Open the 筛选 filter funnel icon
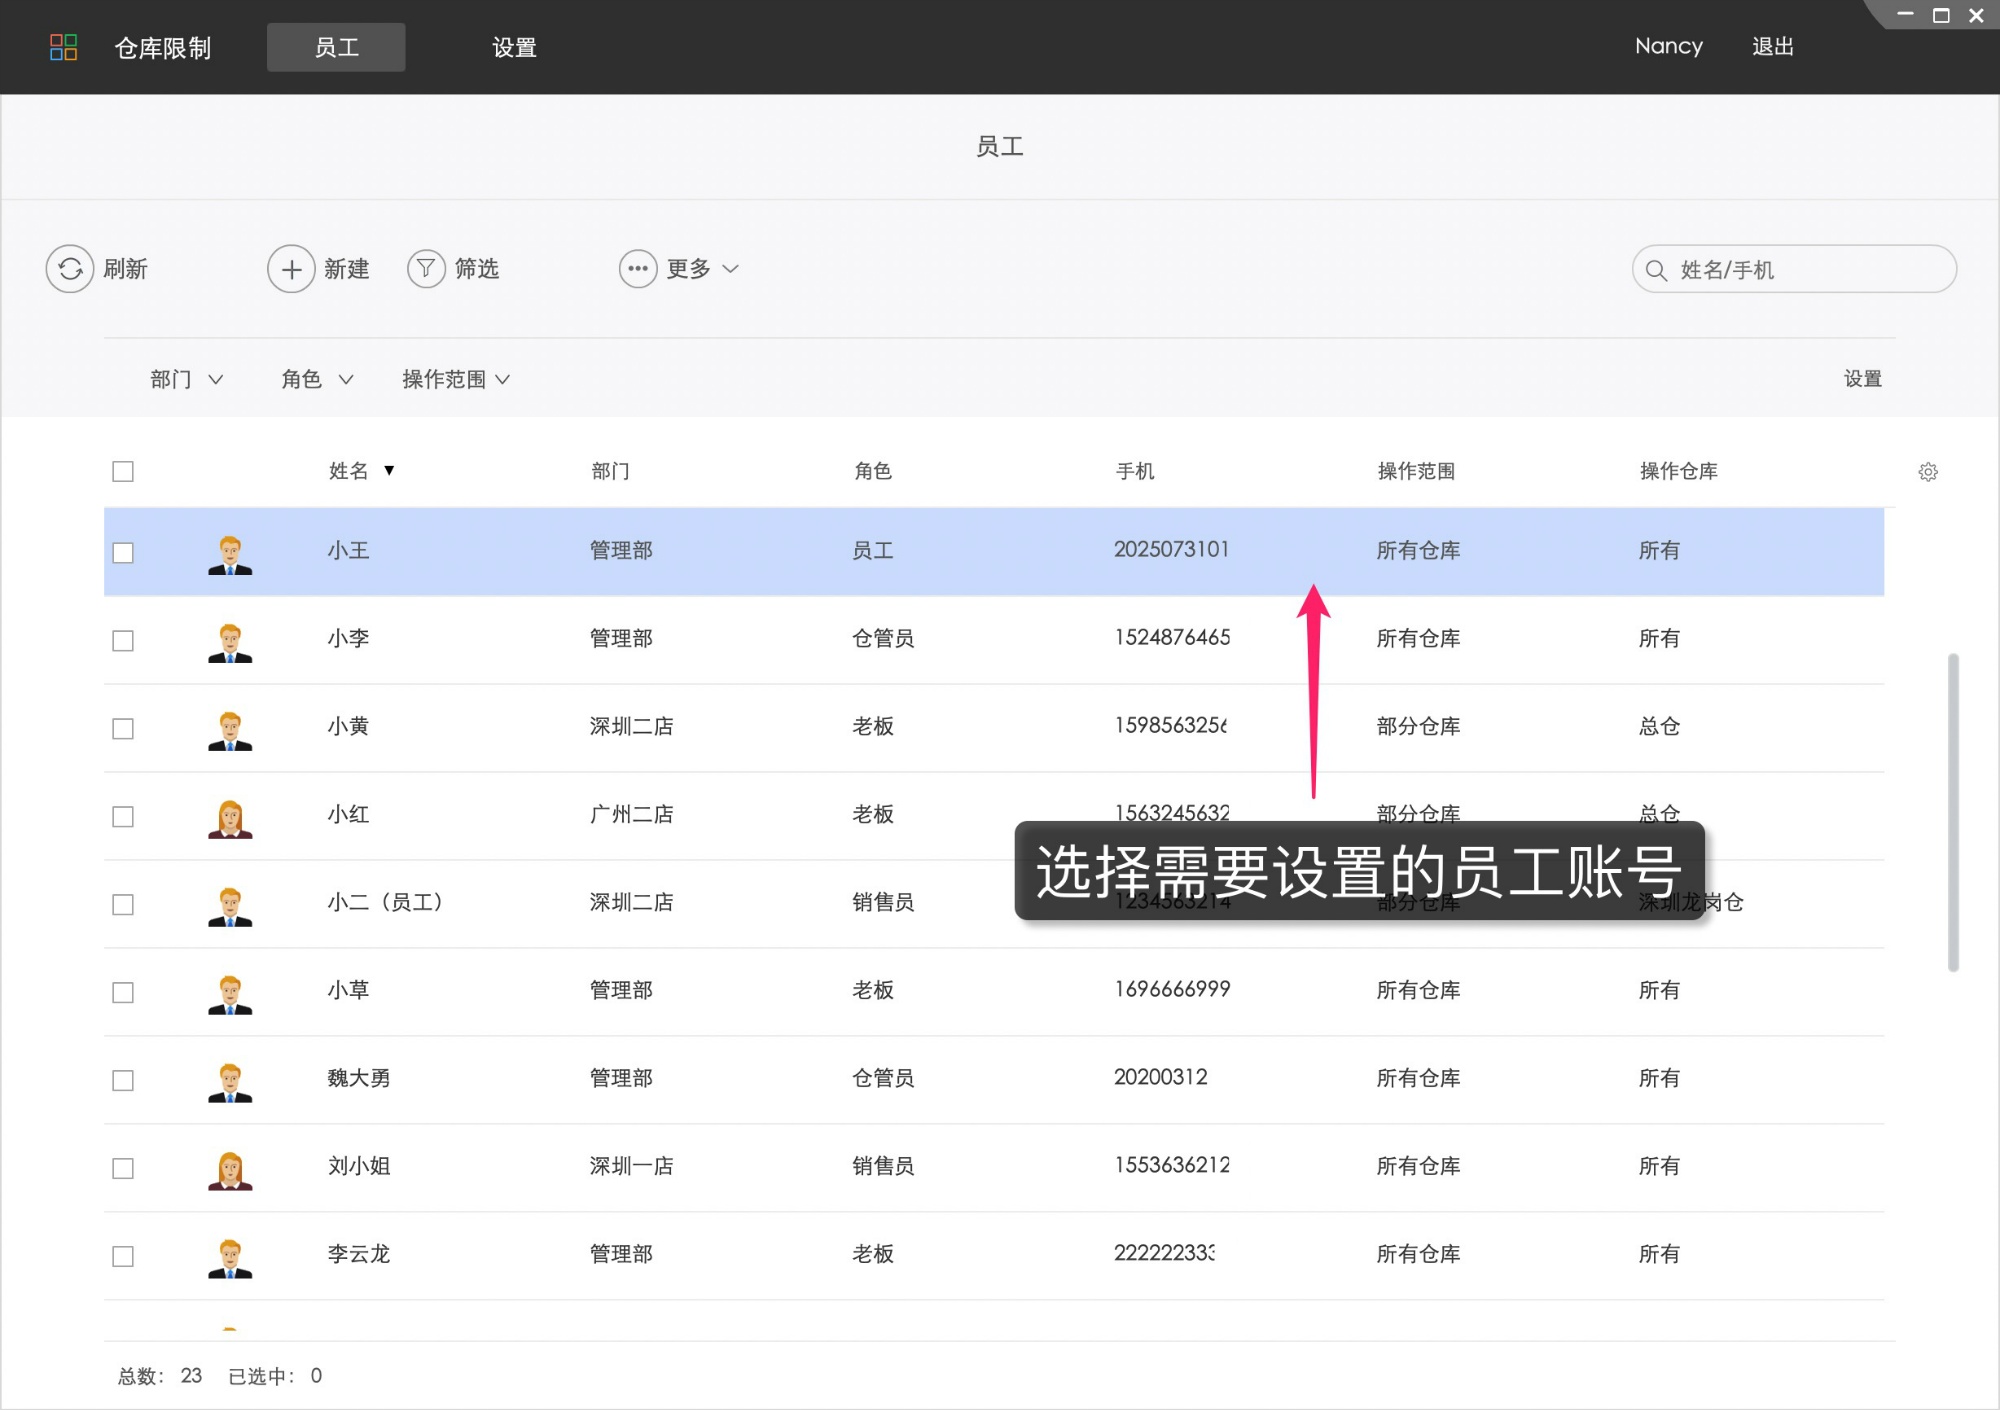The width and height of the screenshot is (2000, 1410). (x=426, y=268)
